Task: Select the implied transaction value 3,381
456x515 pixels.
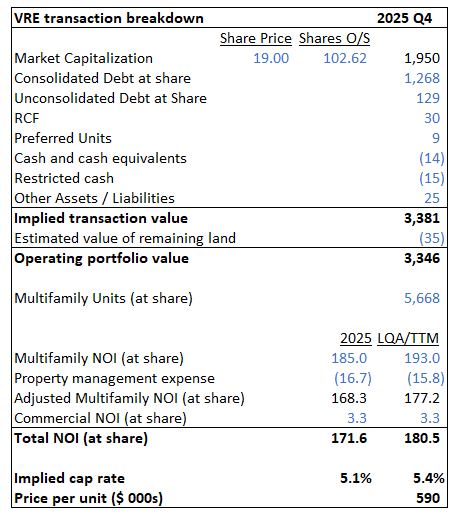Action: (422, 218)
